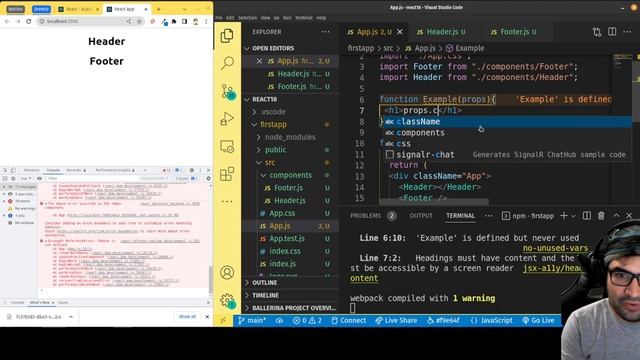Viewport: 640px width, 360px height.
Task: Bookmark this page with the star icon
Action: point(139,21)
